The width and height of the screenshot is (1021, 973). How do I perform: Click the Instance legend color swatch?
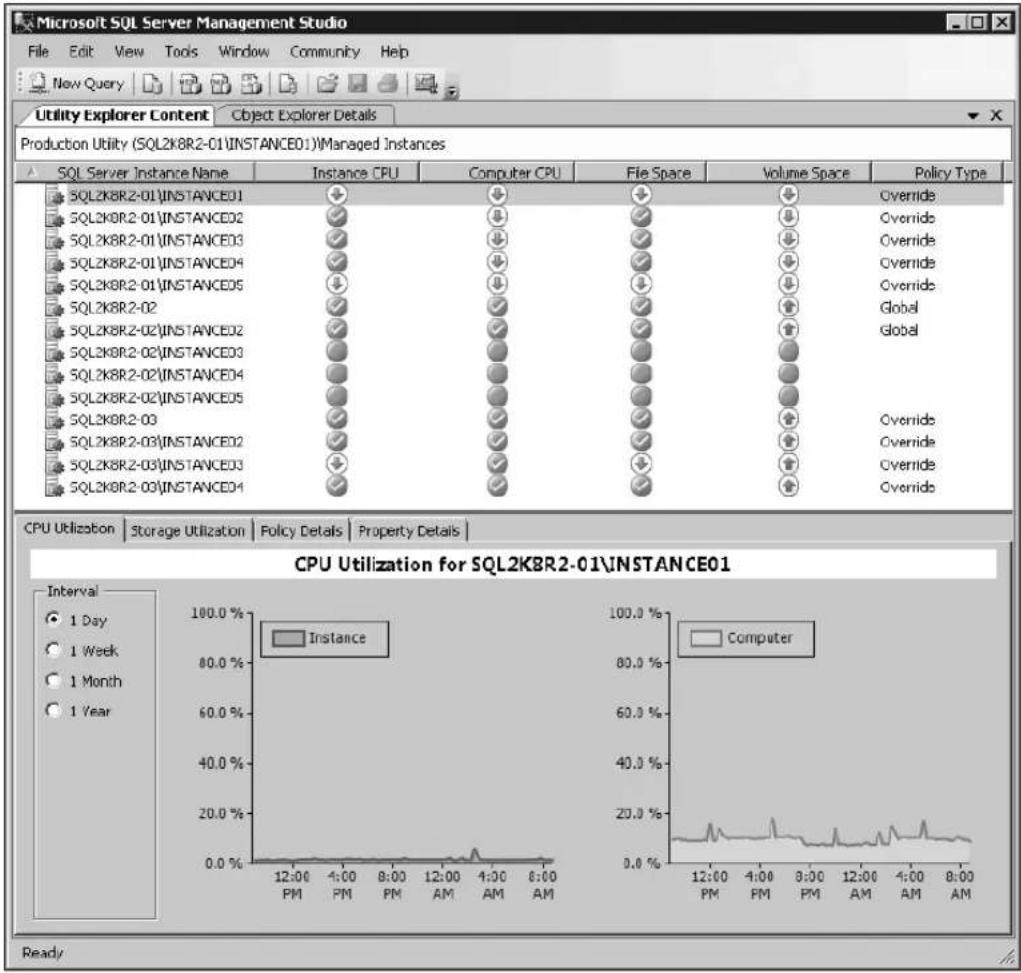[288, 638]
